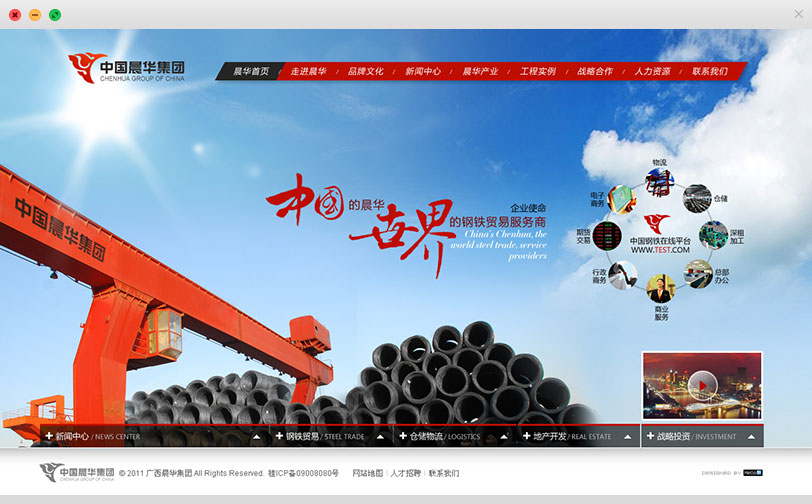Image resolution: width=812 pixels, height=504 pixels.
Task: Click the Chenhua Group logo in header
Action: click(127, 69)
